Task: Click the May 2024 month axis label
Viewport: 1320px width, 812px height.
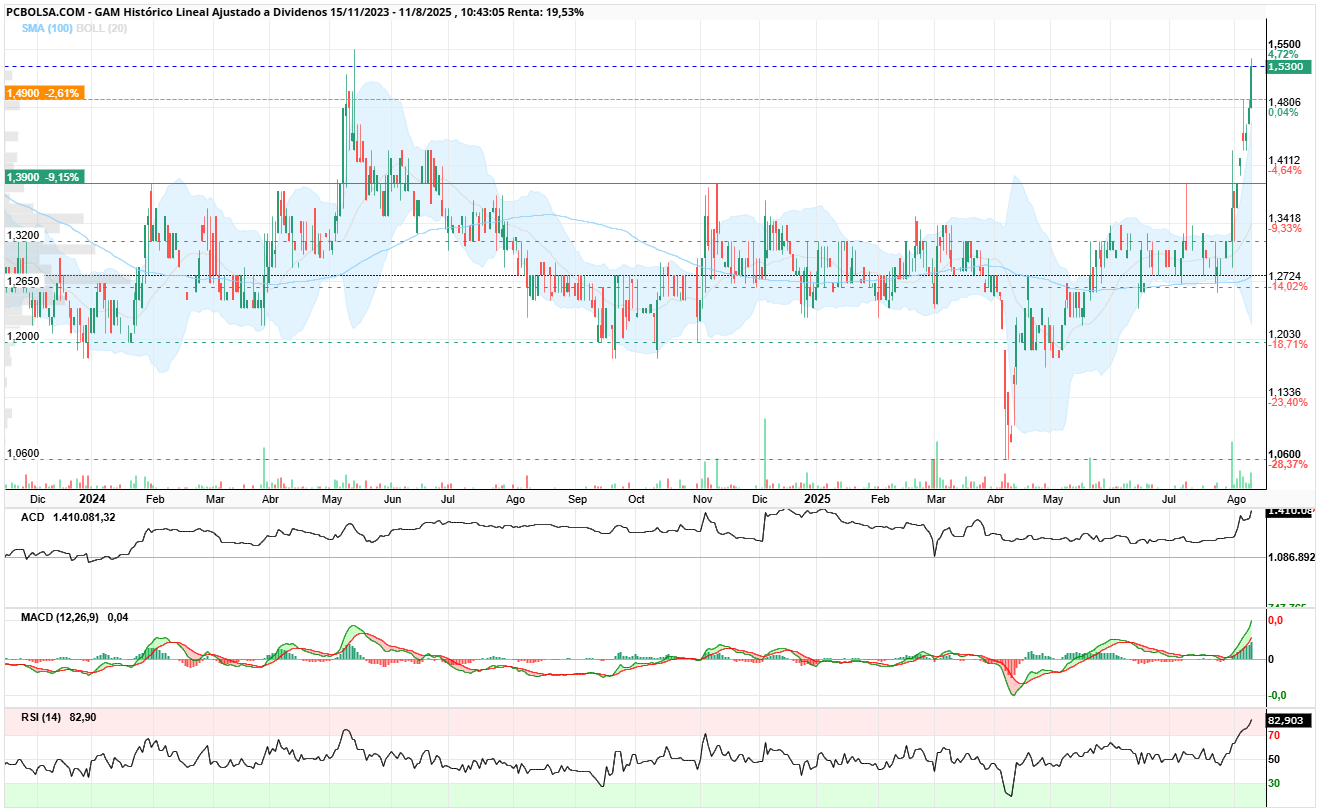Action: [333, 498]
